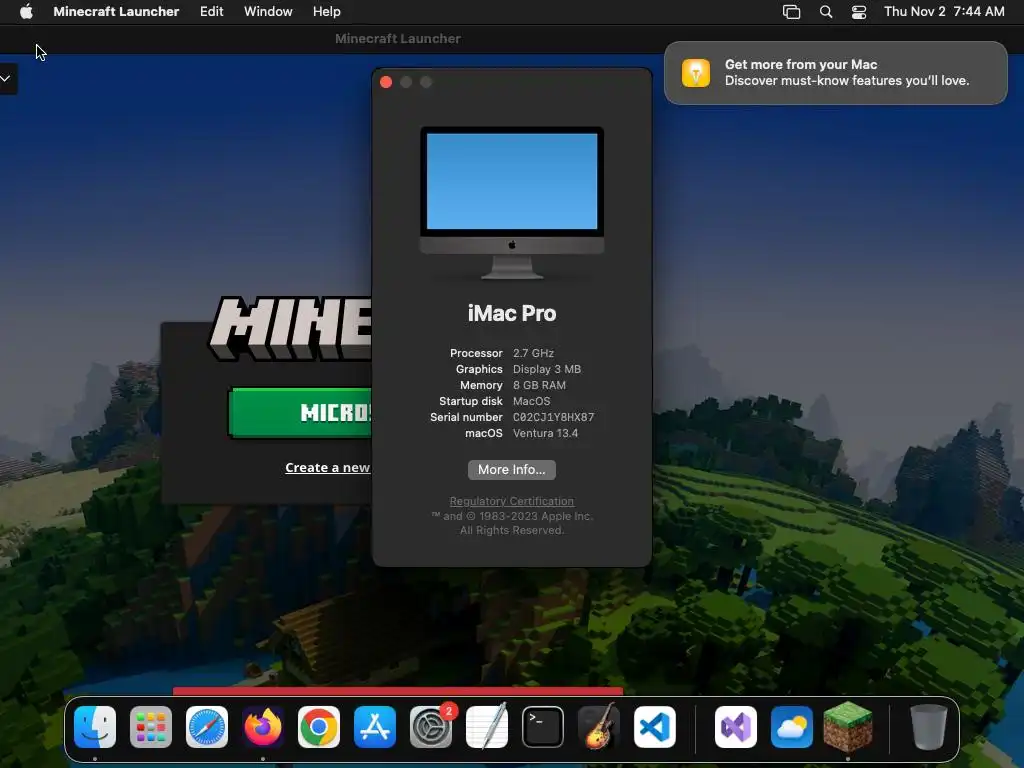
Task: Expand the launcher dropdown chevron at left edge
Action: (6, 79)
